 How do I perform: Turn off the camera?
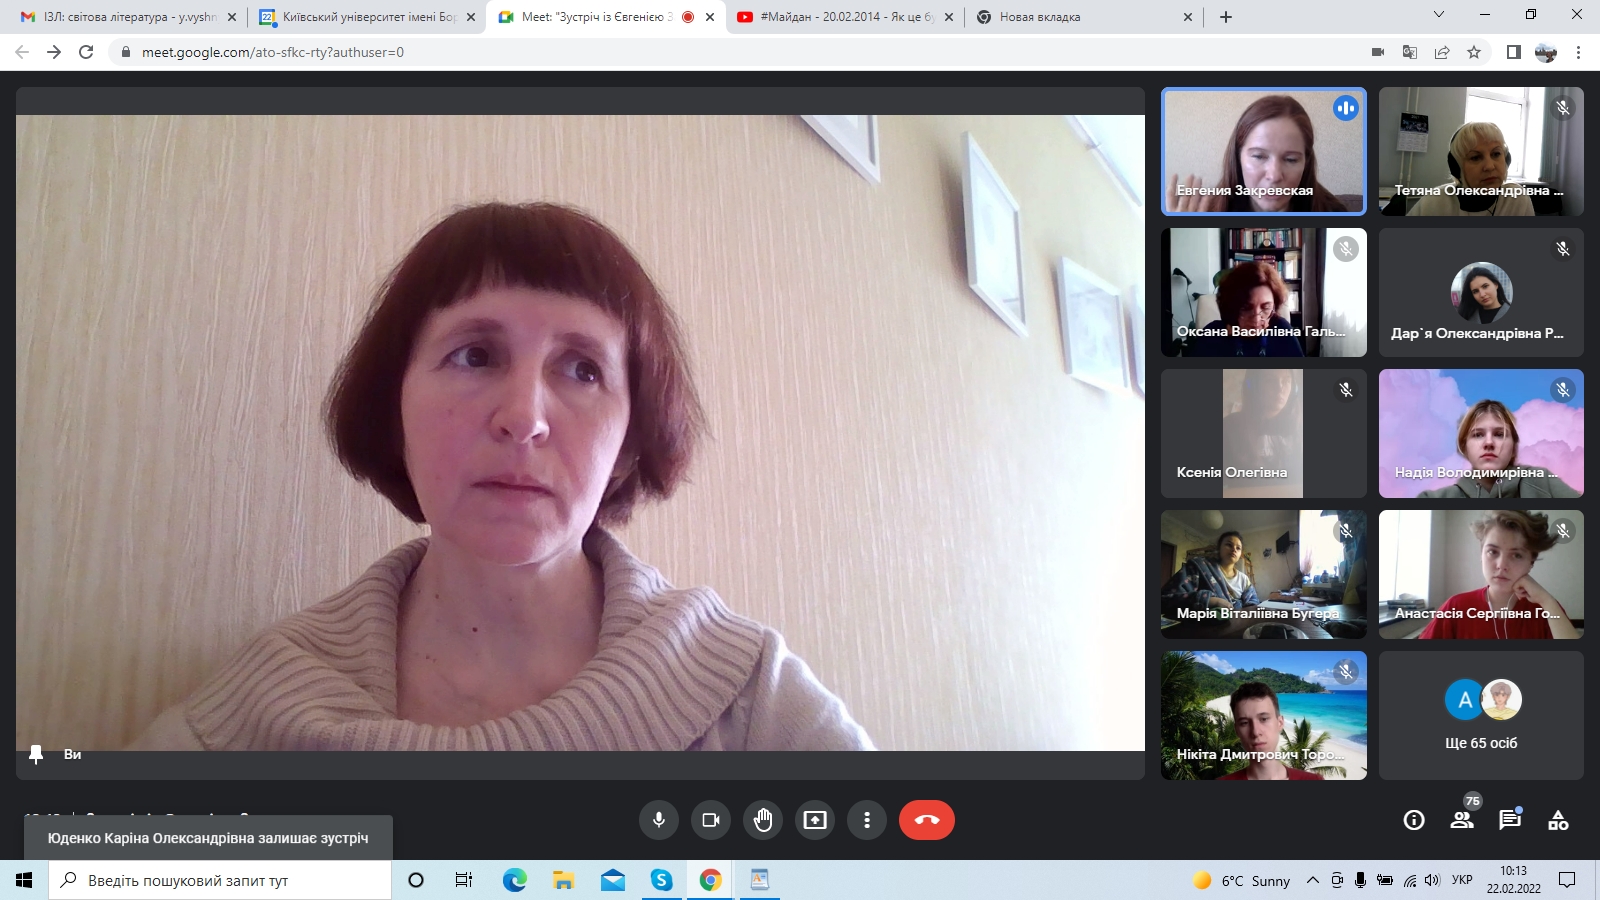pyautogui.click(x=711, y=820)
